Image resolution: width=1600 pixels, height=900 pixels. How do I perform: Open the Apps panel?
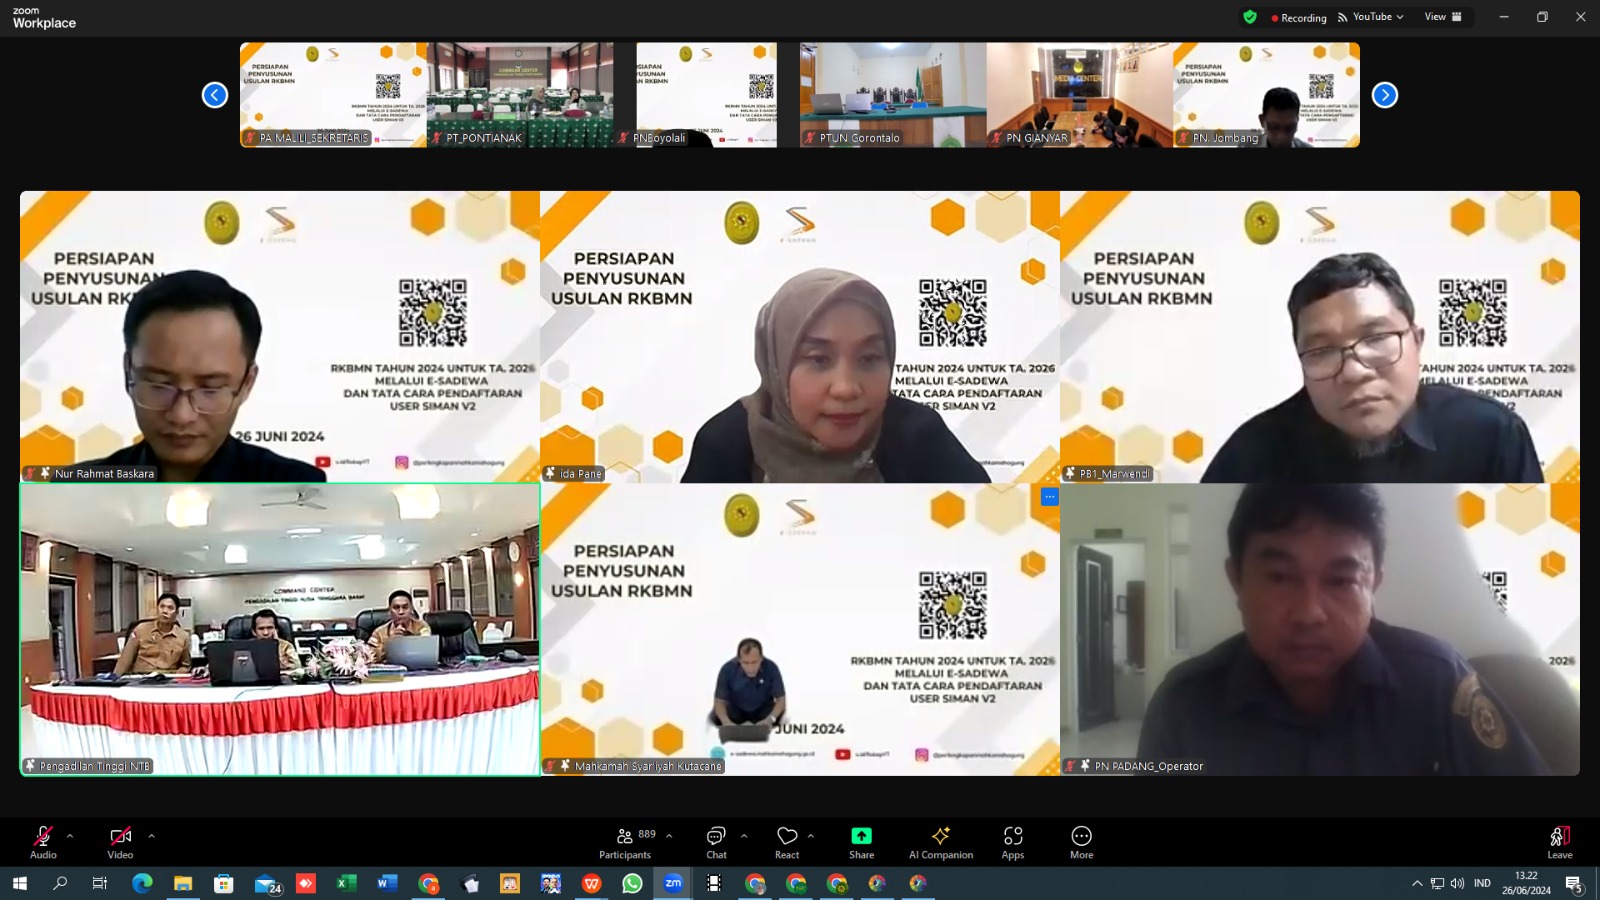[x=1012, y=841]
